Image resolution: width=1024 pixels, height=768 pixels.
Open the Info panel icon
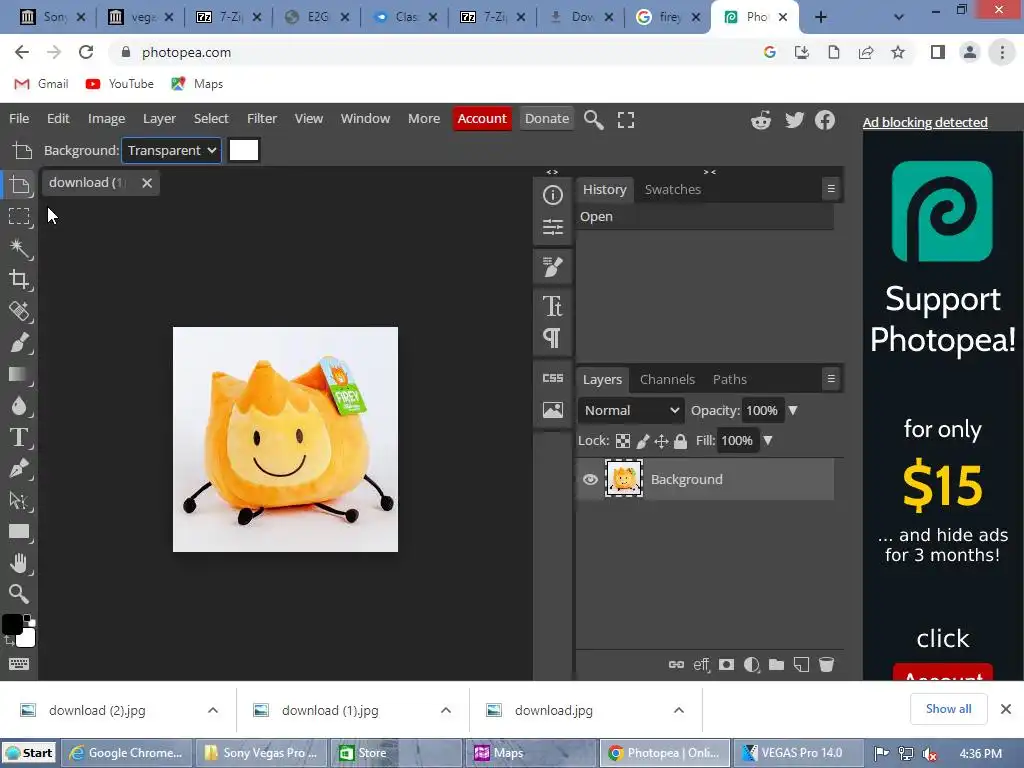(552, 195)
